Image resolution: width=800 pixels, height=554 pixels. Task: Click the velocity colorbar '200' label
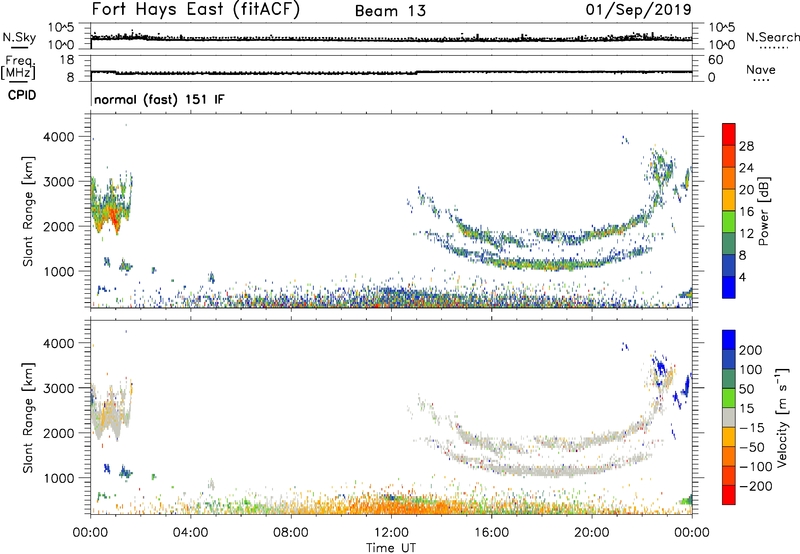(x=751, y=350)
